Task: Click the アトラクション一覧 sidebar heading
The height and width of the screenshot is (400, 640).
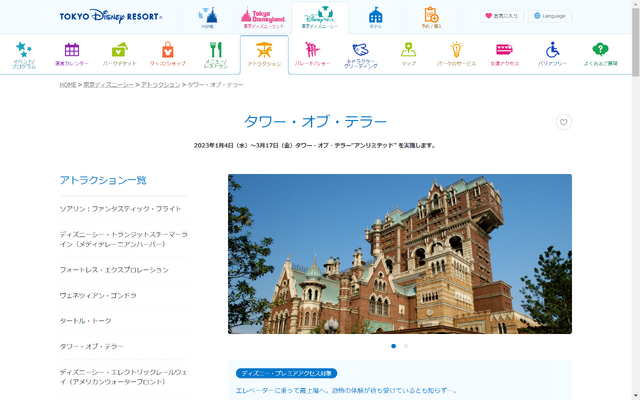Action: pyautogui.click(x=103, y=180)
